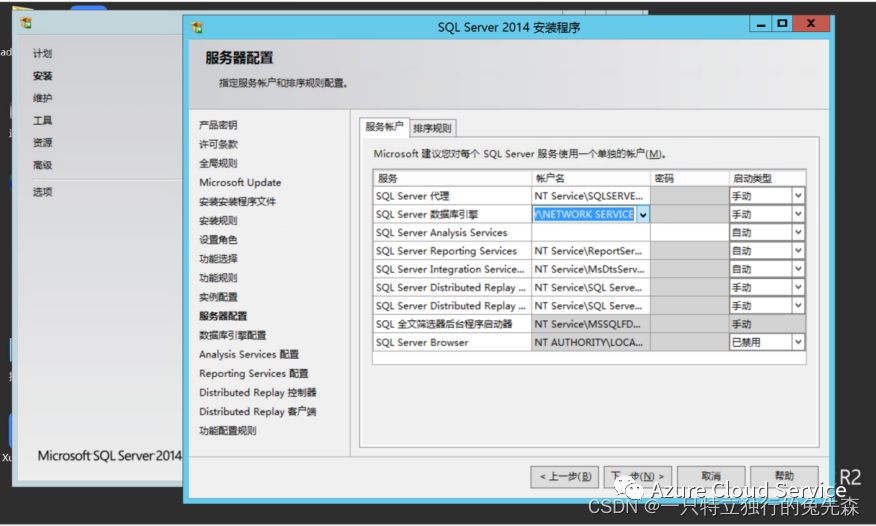Click the 上一步(B) back button

[565, 476]
